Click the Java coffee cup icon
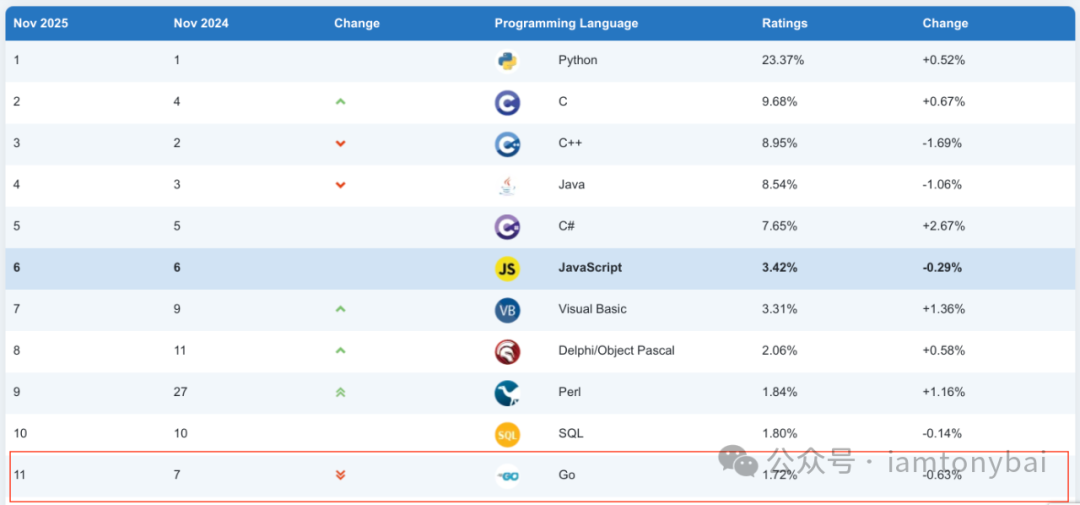This screenshot has height=505, width=1080. (x=507, y=185)
